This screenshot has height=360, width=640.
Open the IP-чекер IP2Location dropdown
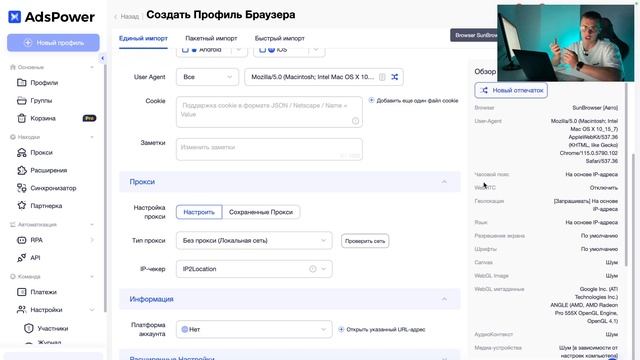254,269
